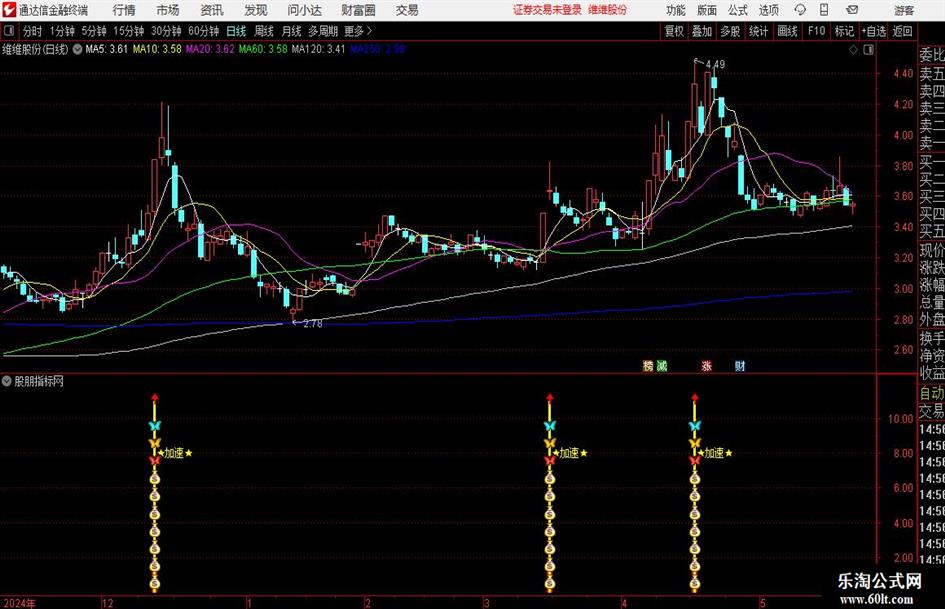Screen dimensions: 945x609
Task: Add stock with the +自选 button
Action: pyautogui.click(x=873, y=31)
